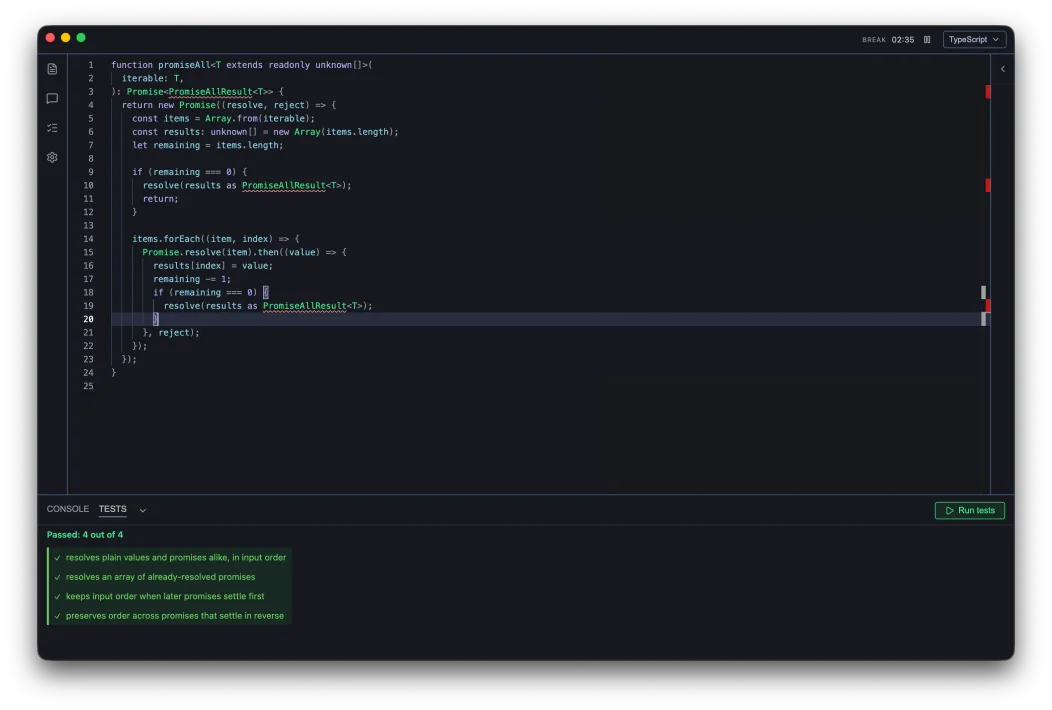Open the checklist sidebar icon
The image size is (1052, 710).
tap(52, 128)
